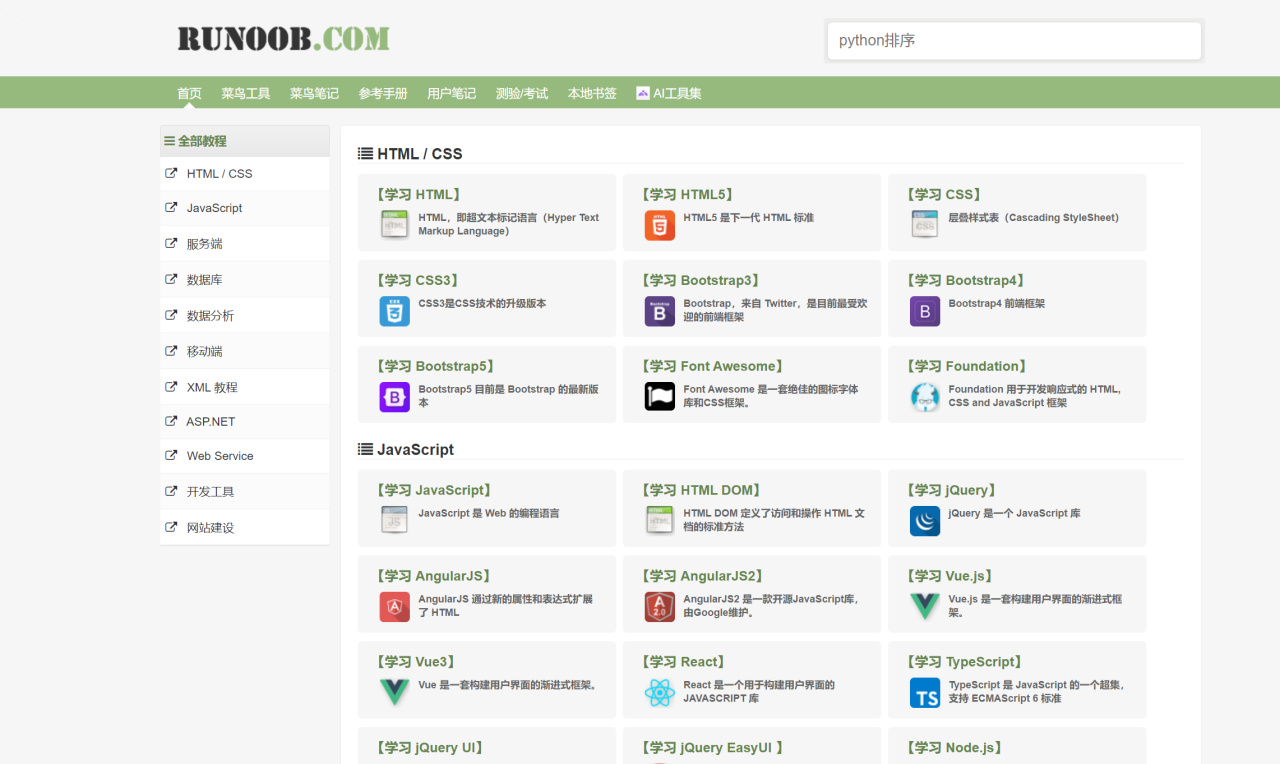Open the 【学习 Foundation】 tutorial link
Viewport: 1280px width, 764px height.
tap(968, 367)
